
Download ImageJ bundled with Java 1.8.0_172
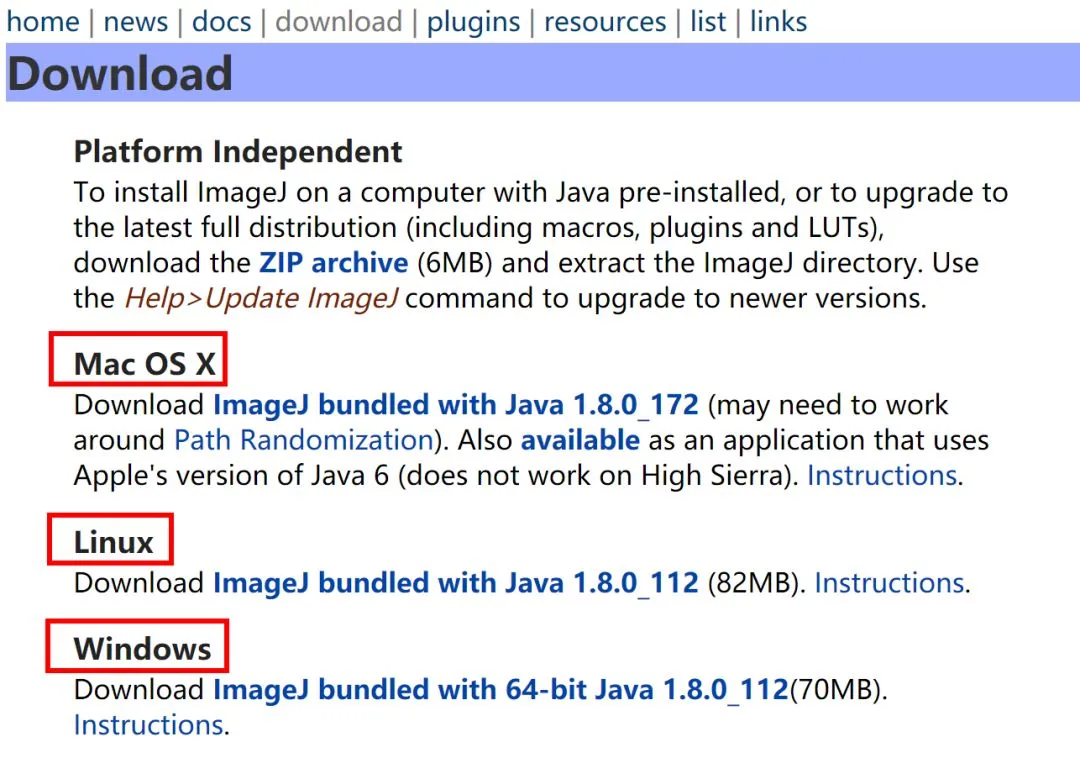click(455, 405)
